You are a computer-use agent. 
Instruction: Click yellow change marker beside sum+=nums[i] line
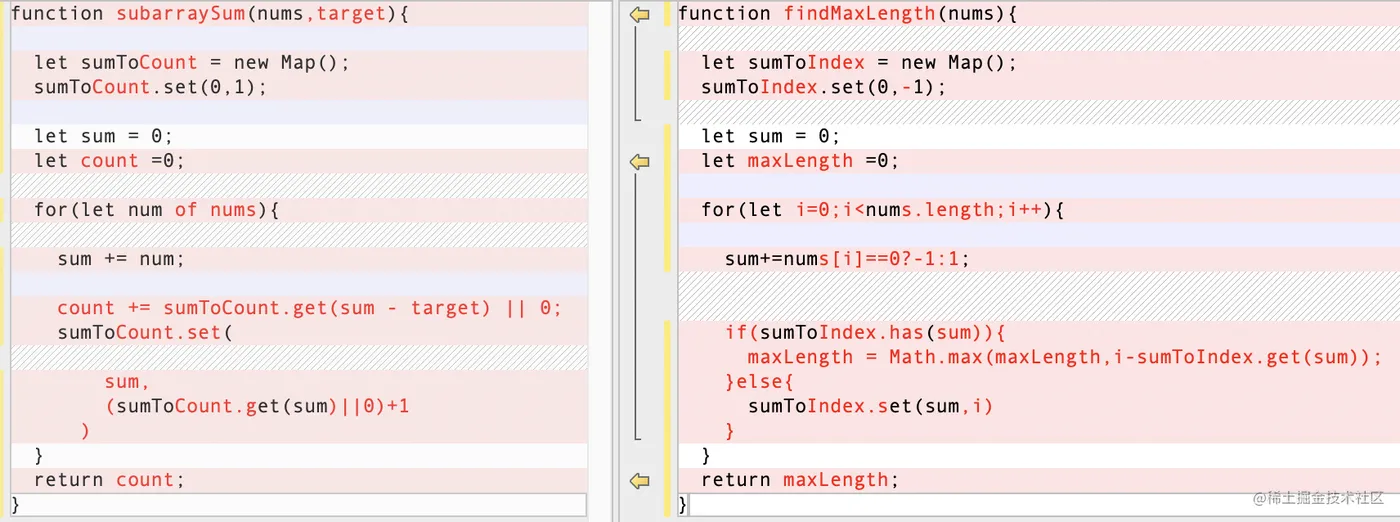click(667, 259)
